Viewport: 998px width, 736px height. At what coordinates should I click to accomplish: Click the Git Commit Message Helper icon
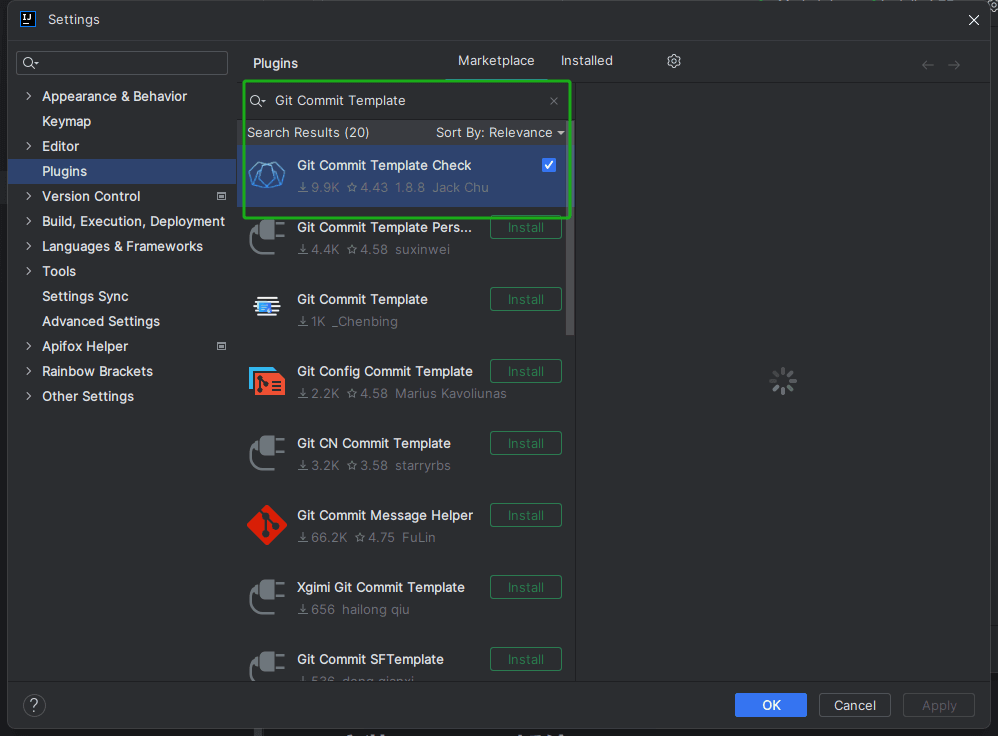pyautogui.click(x=266, y=526)
